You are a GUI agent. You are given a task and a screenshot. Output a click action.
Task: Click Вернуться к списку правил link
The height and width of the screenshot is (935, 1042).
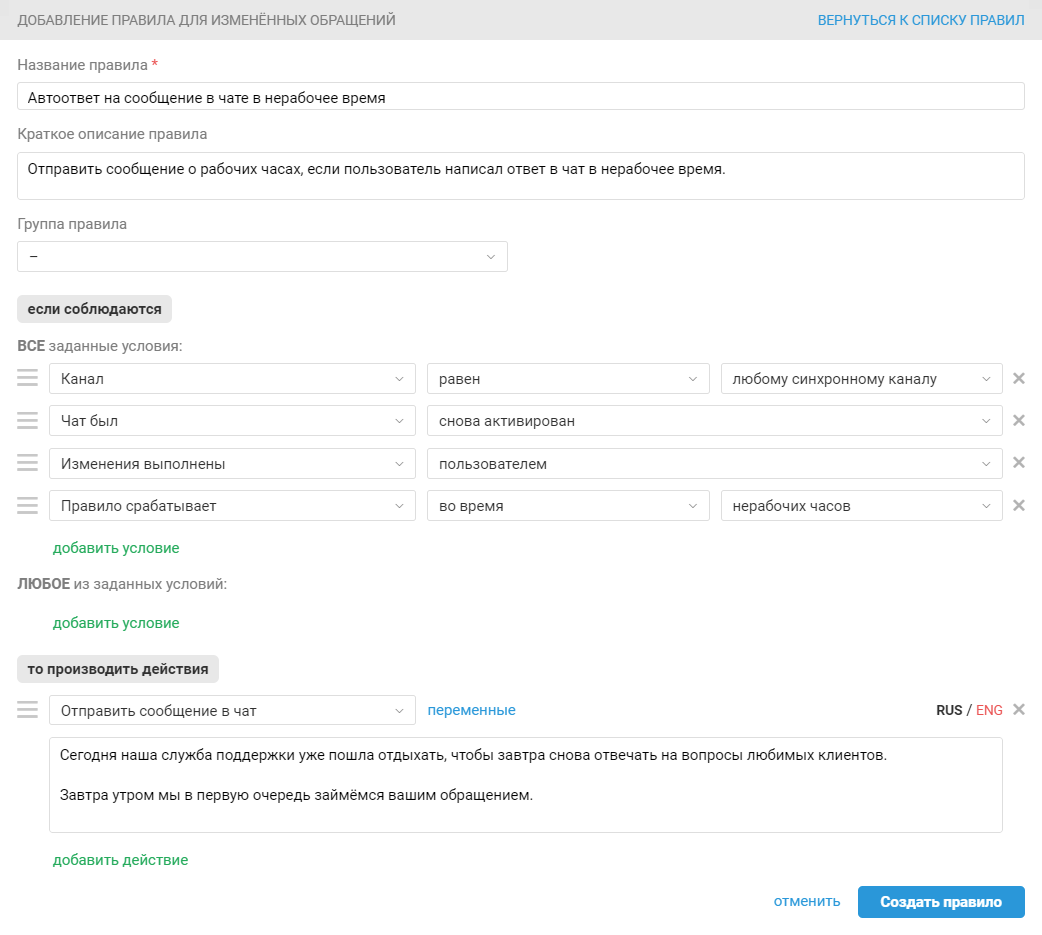920,20
